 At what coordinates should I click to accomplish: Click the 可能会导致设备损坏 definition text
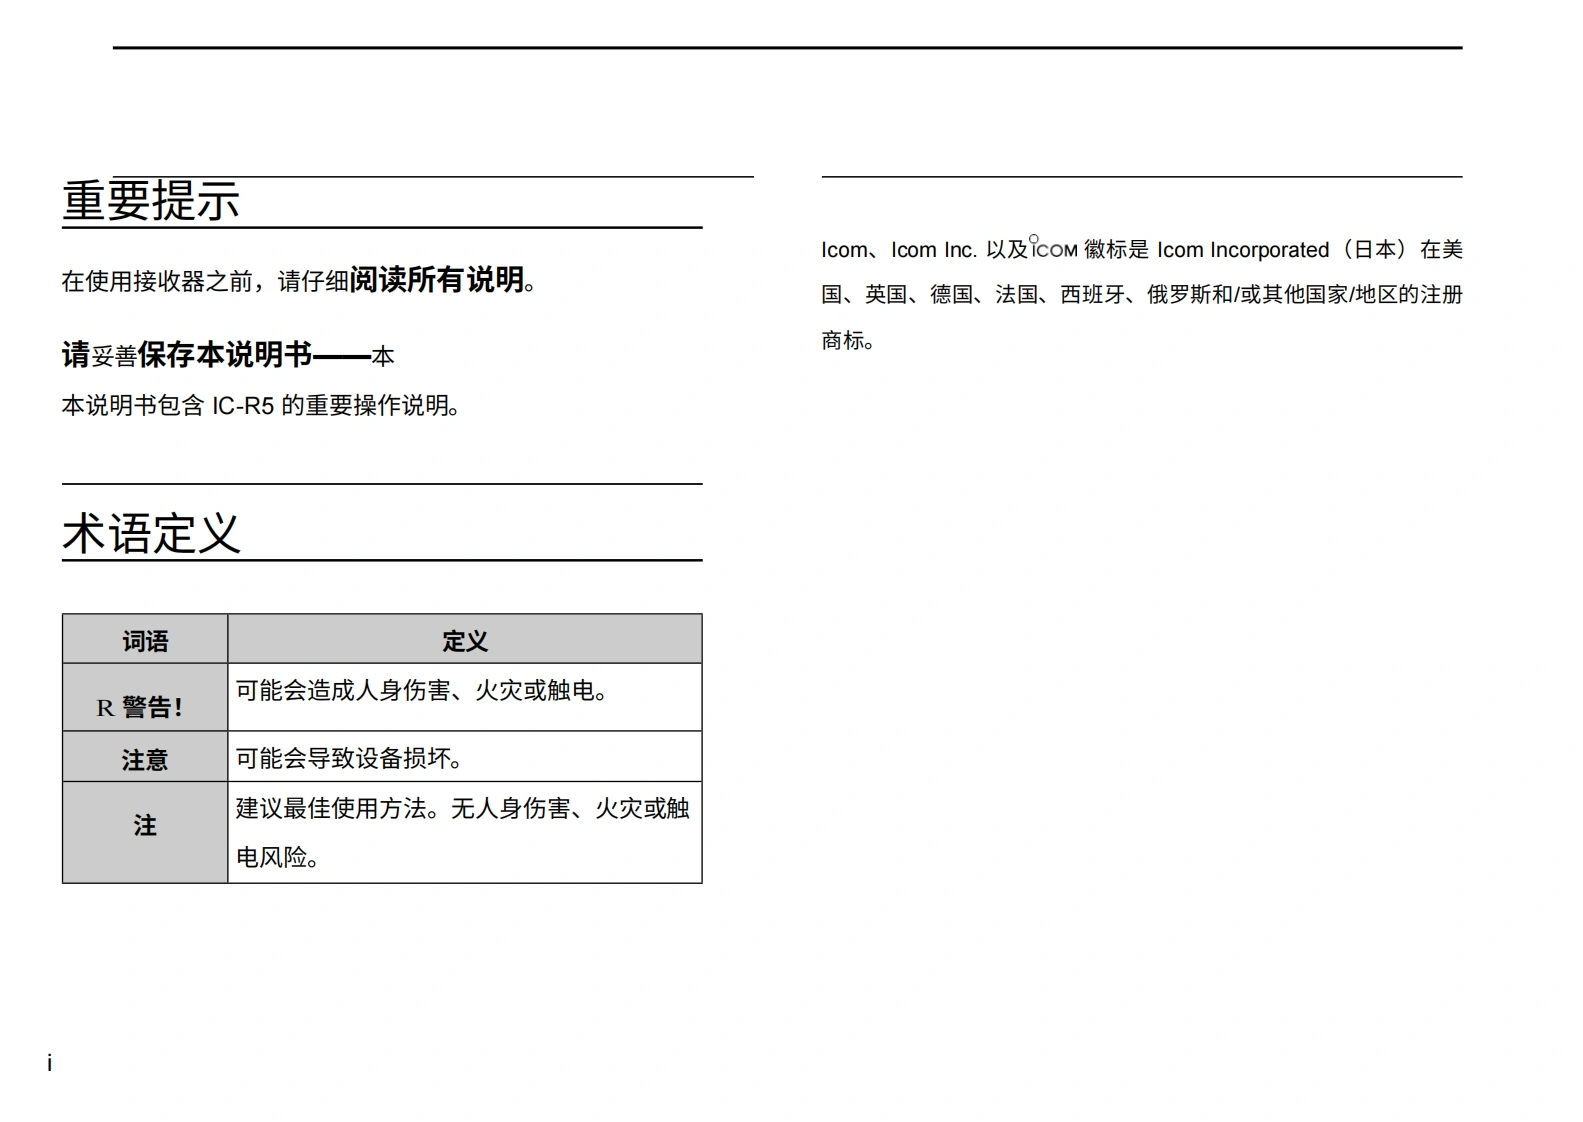click(x=349, y=759)
